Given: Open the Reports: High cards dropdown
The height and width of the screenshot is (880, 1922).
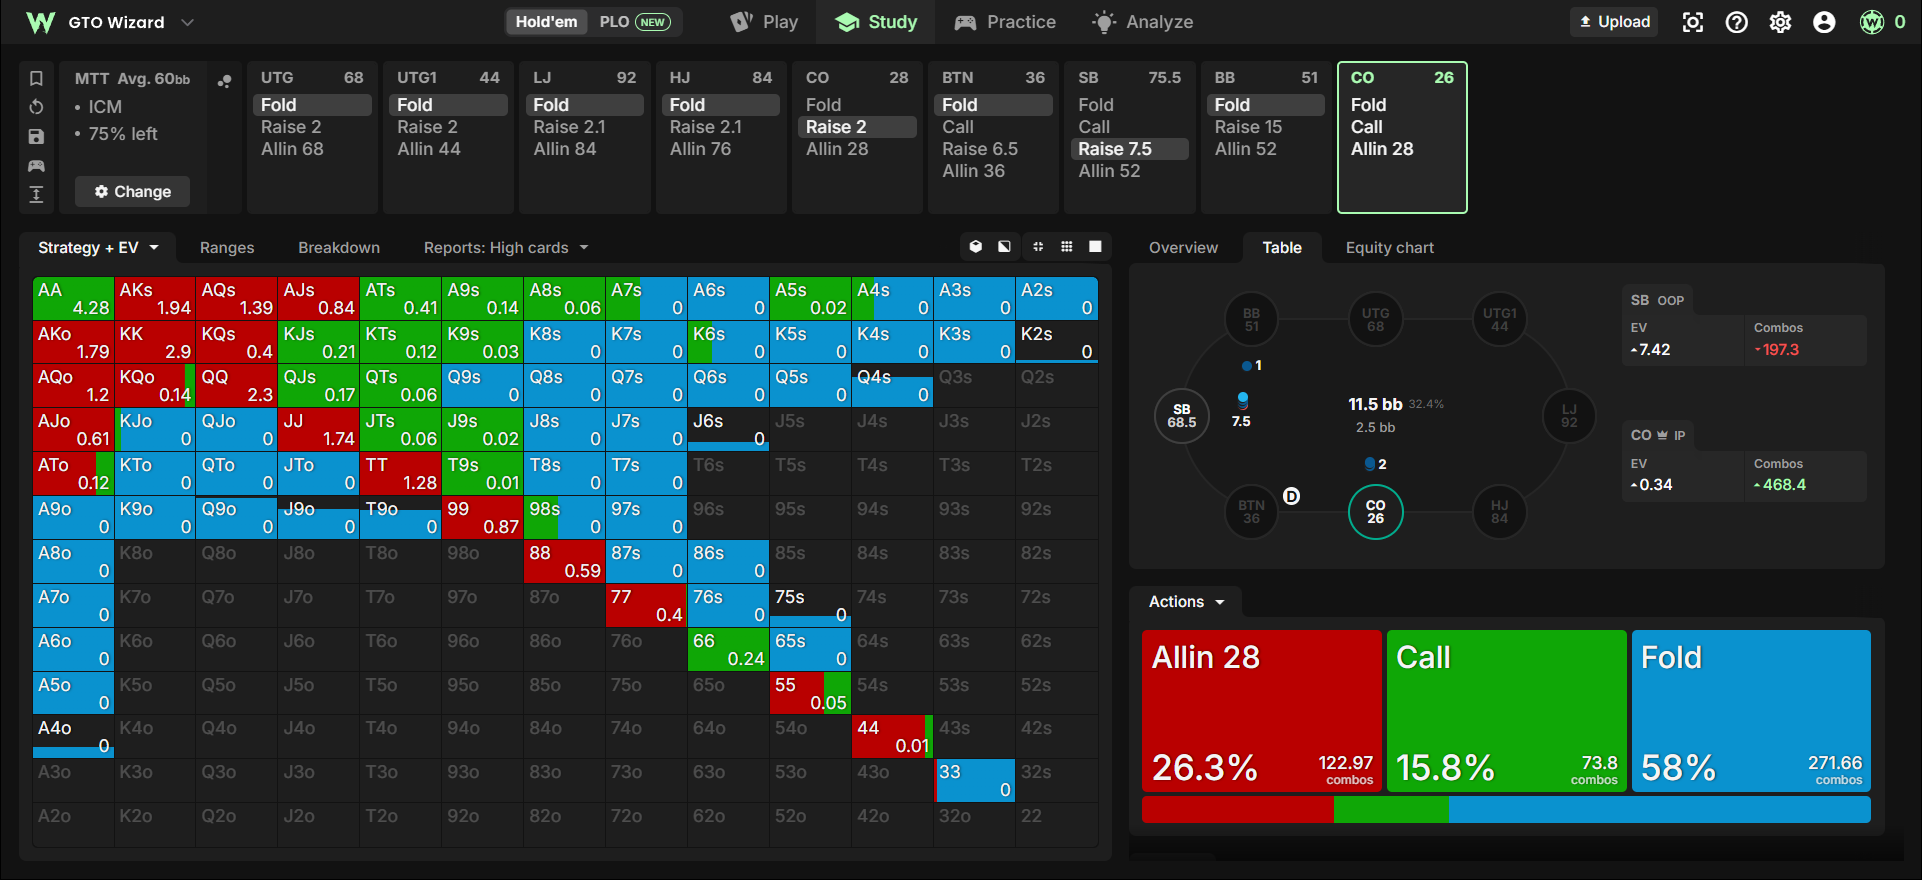Looking at the screenshot, I should pyautogui.click(x=506, y=248).
